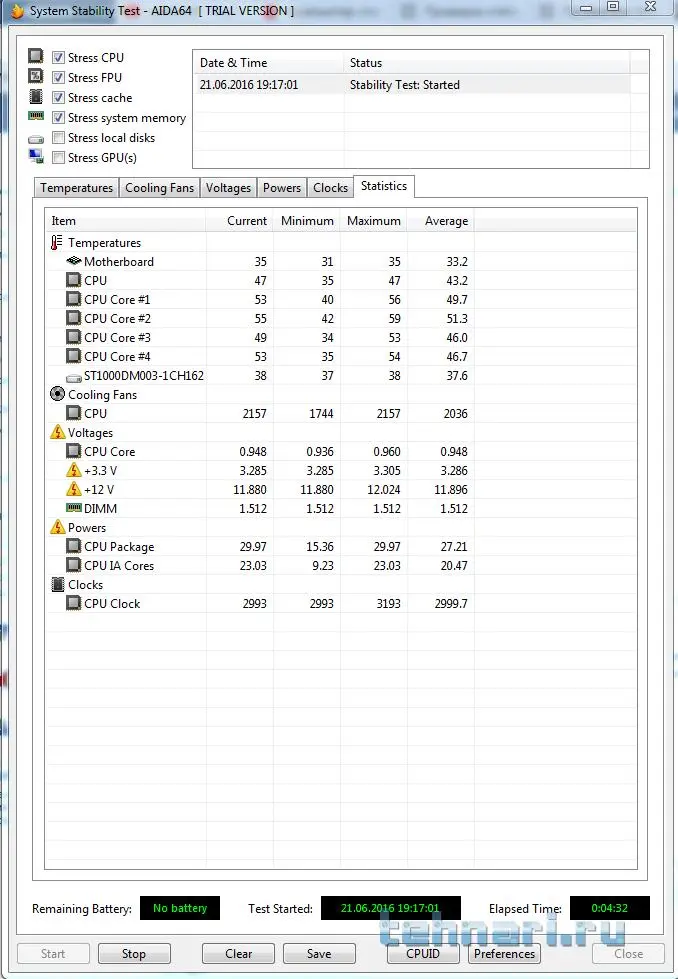This screenshot has height=979, width=678.
Task: Click the Cooling Fans fan icon
Action: [57, 394]
